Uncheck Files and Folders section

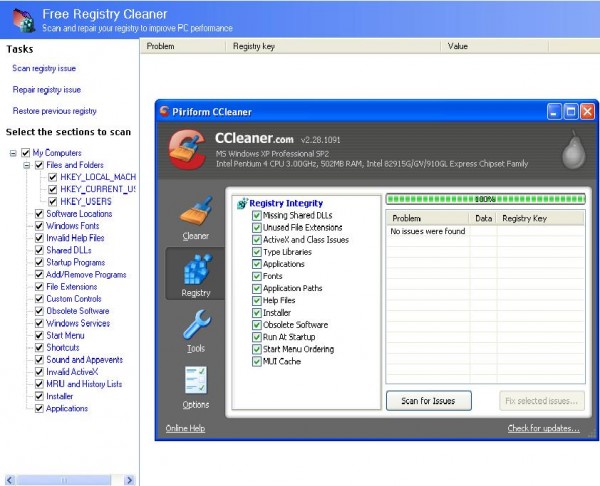[39, 165]
